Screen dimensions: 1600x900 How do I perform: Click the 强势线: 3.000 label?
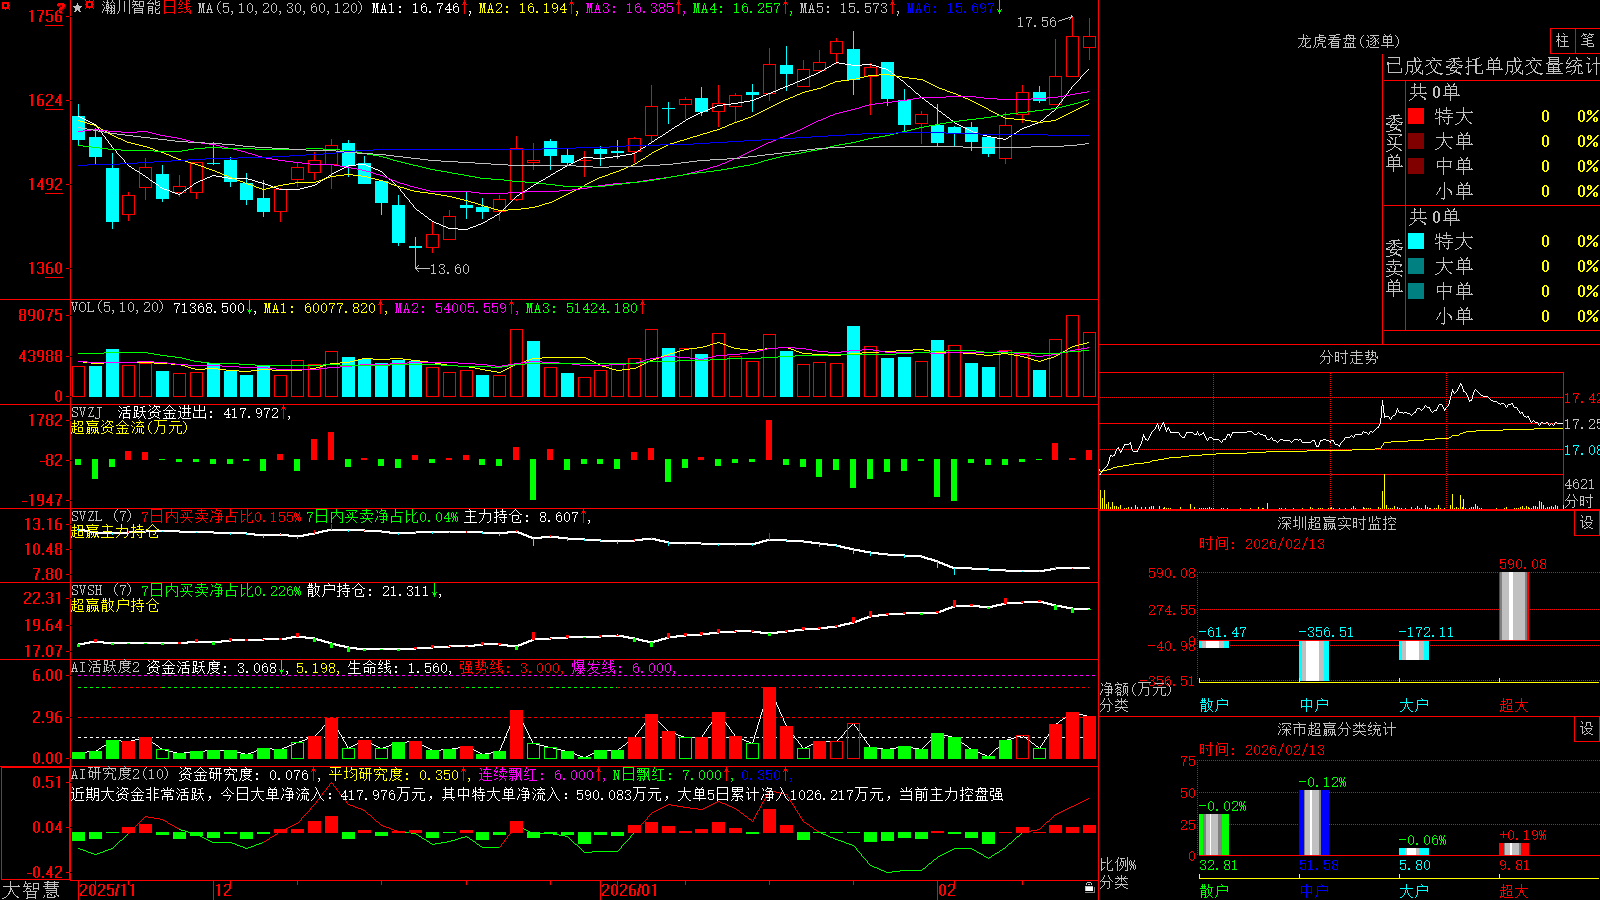510,667
